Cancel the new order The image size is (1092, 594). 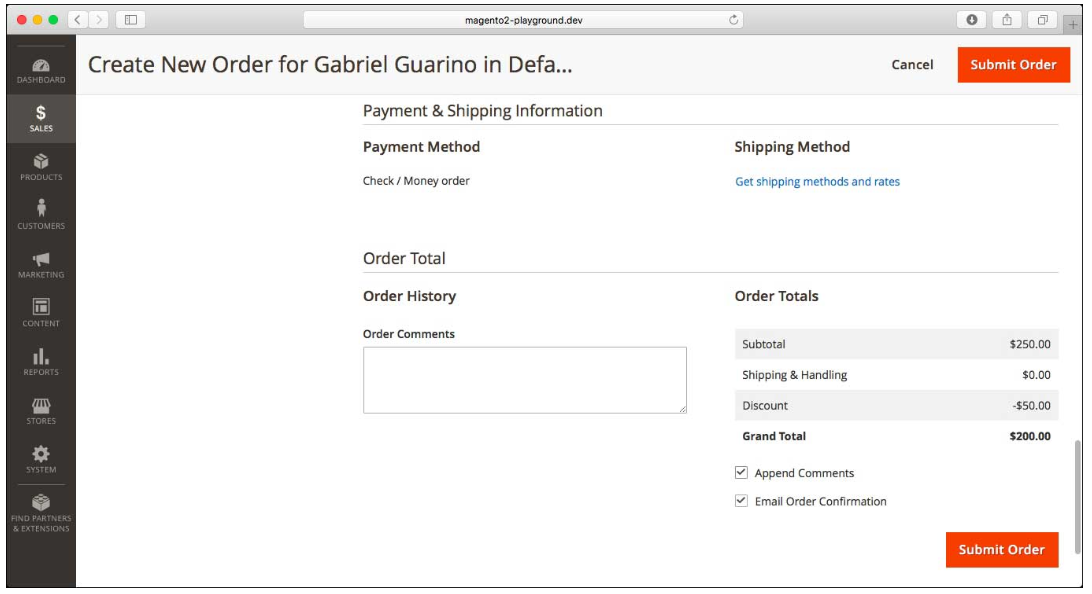(x=911, y=64)
